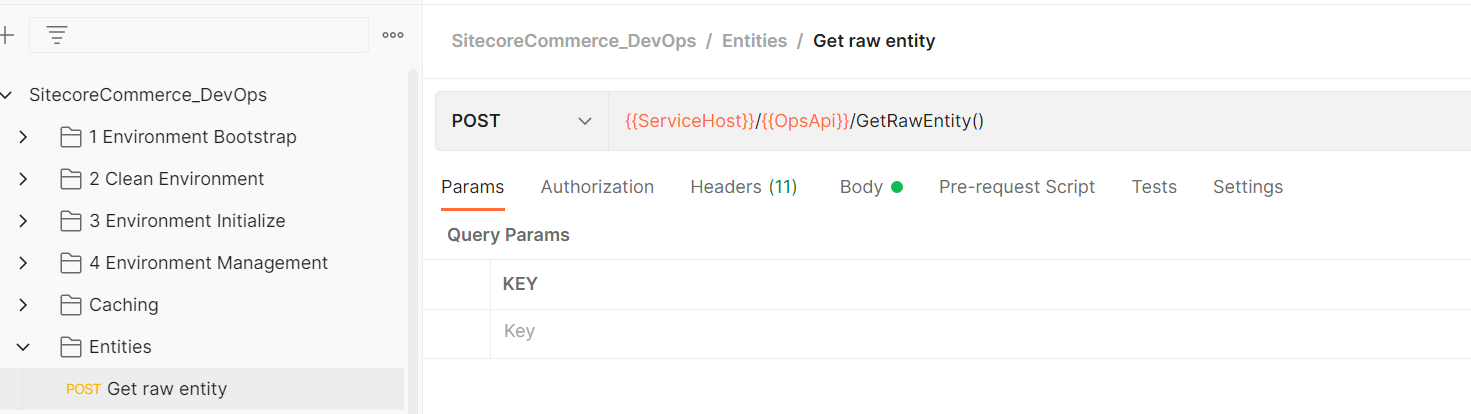Click the filter icon in search field

pyautogui.click(x=57, y=35)
